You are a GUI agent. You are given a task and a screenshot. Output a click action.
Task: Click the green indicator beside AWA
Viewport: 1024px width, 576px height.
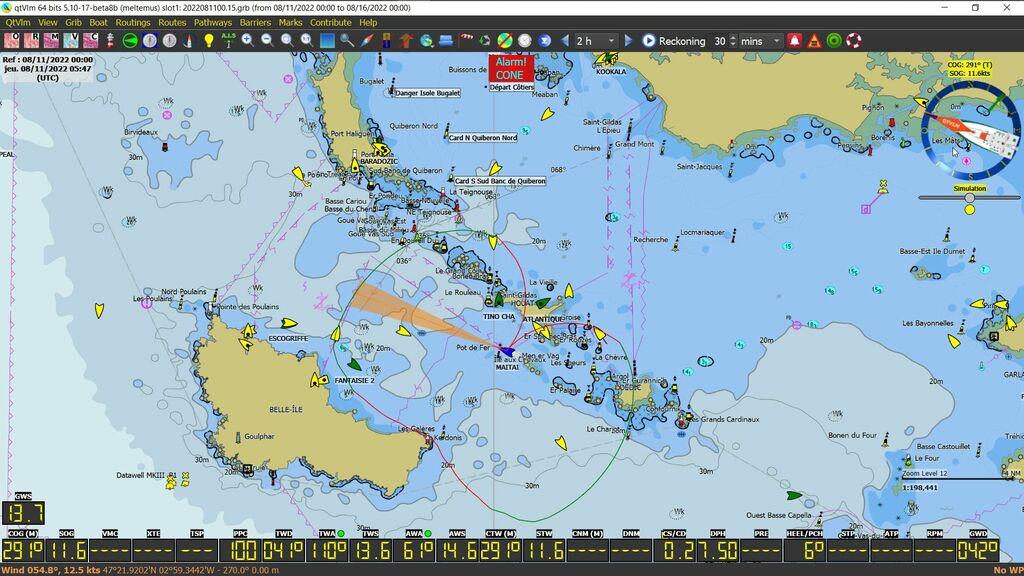pyautogui.click(x=428, y=534)
